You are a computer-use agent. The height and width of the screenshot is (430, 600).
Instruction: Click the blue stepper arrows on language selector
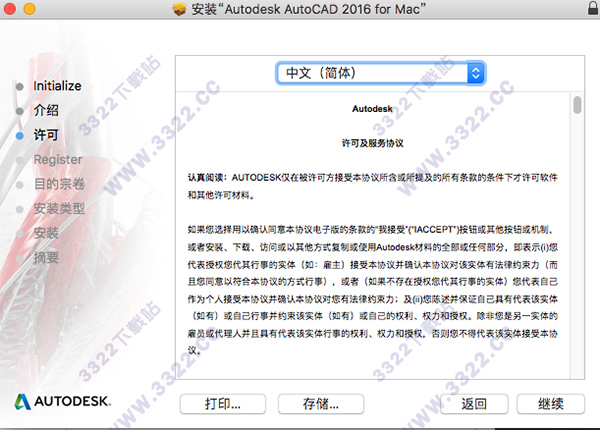coord(476,73)
